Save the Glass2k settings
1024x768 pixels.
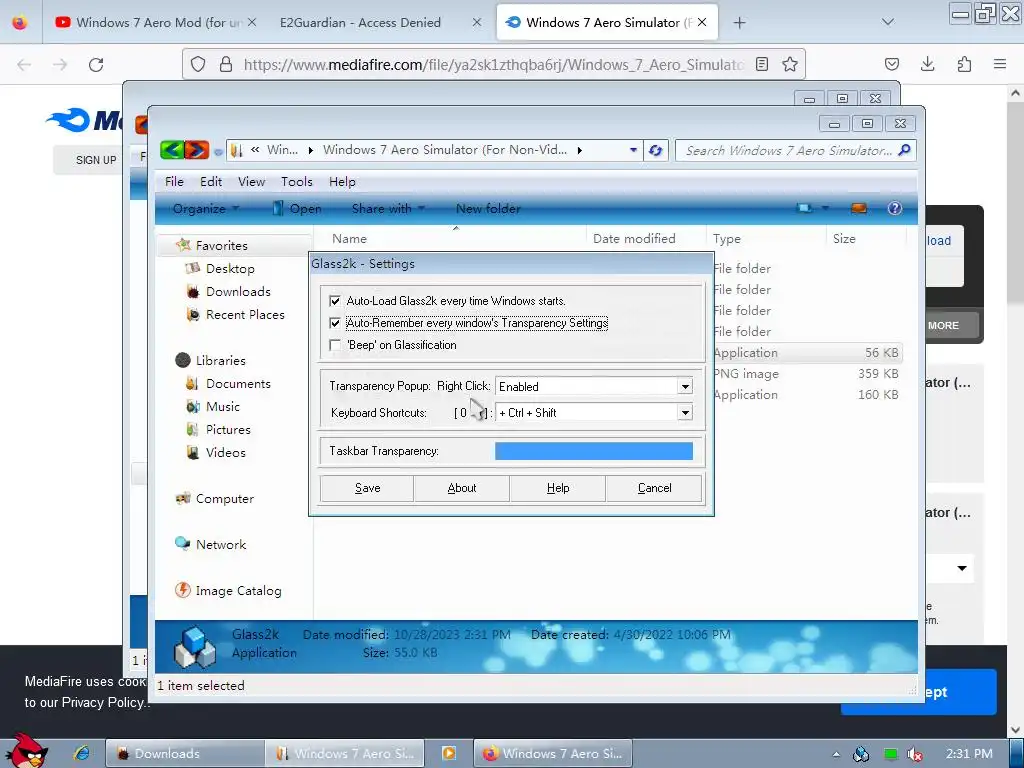click(367, 488)
